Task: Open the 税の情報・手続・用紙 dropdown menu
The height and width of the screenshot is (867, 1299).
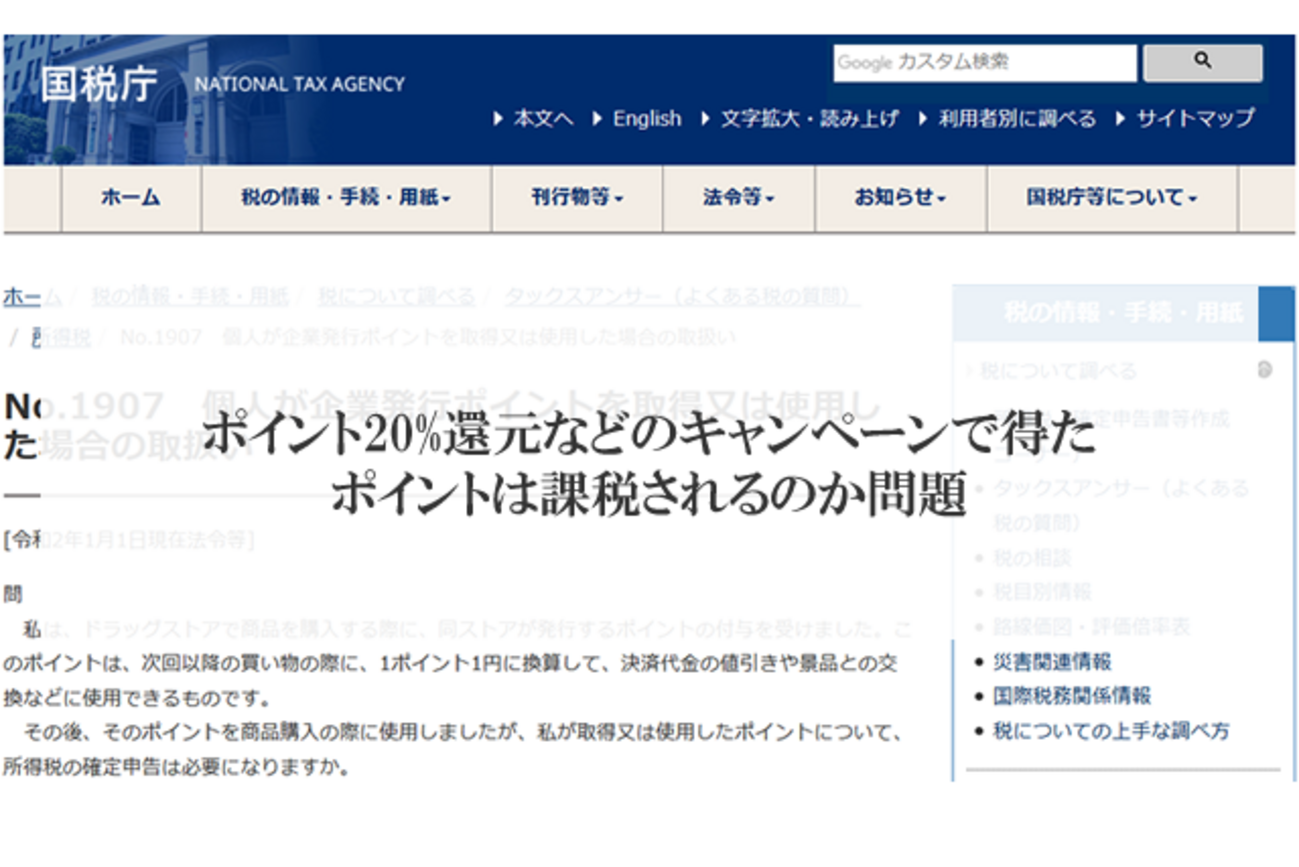Action: pyautogui.click(x=343, y=198)
